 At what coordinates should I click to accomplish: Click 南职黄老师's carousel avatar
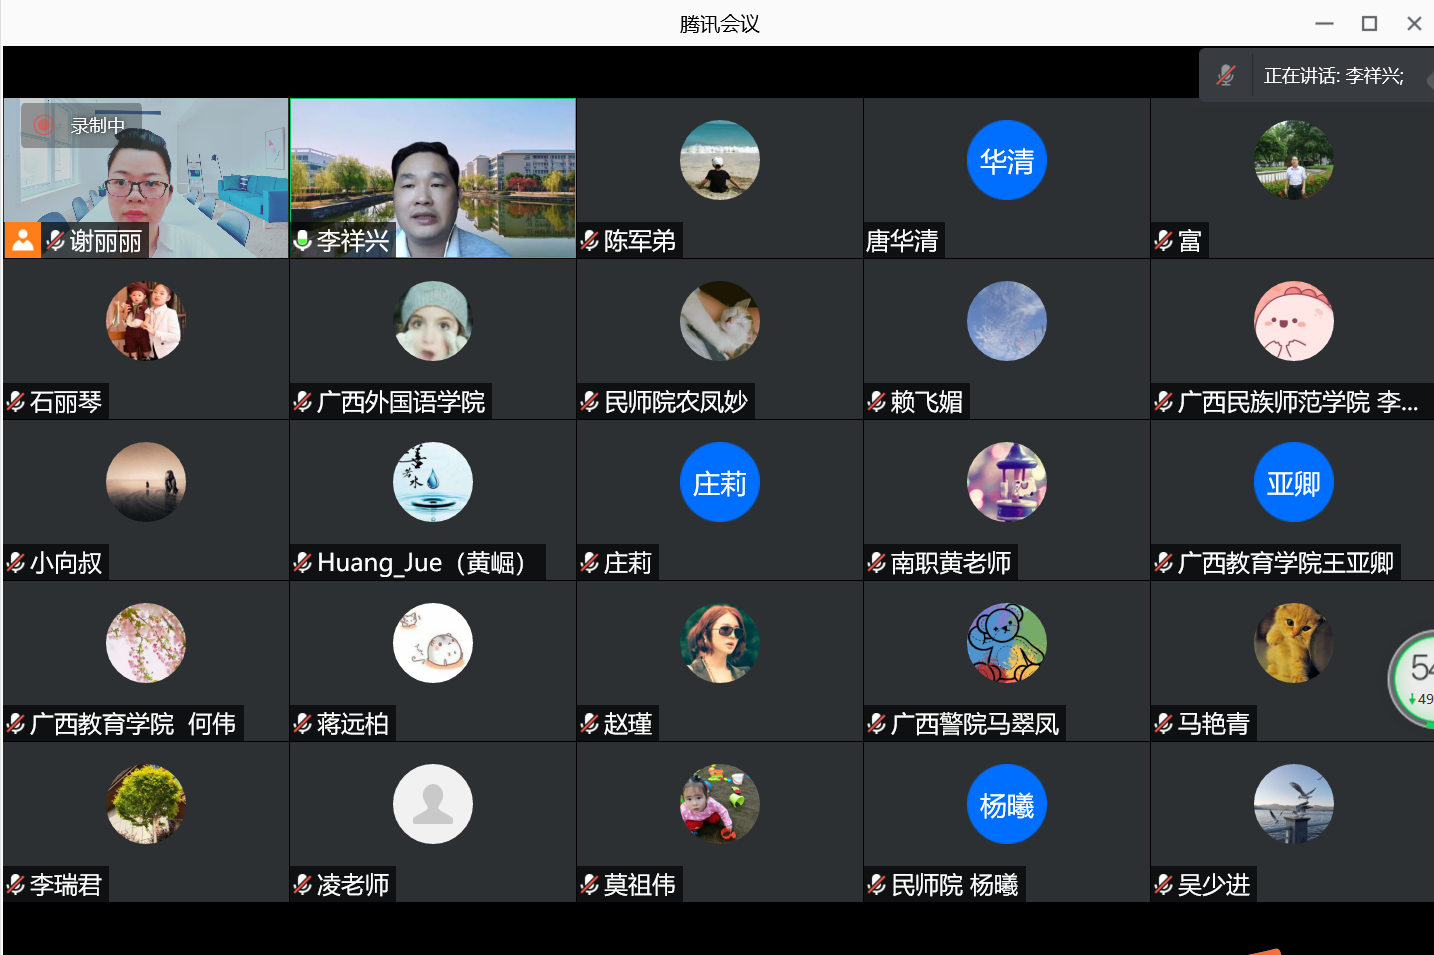click(1007, 482)
